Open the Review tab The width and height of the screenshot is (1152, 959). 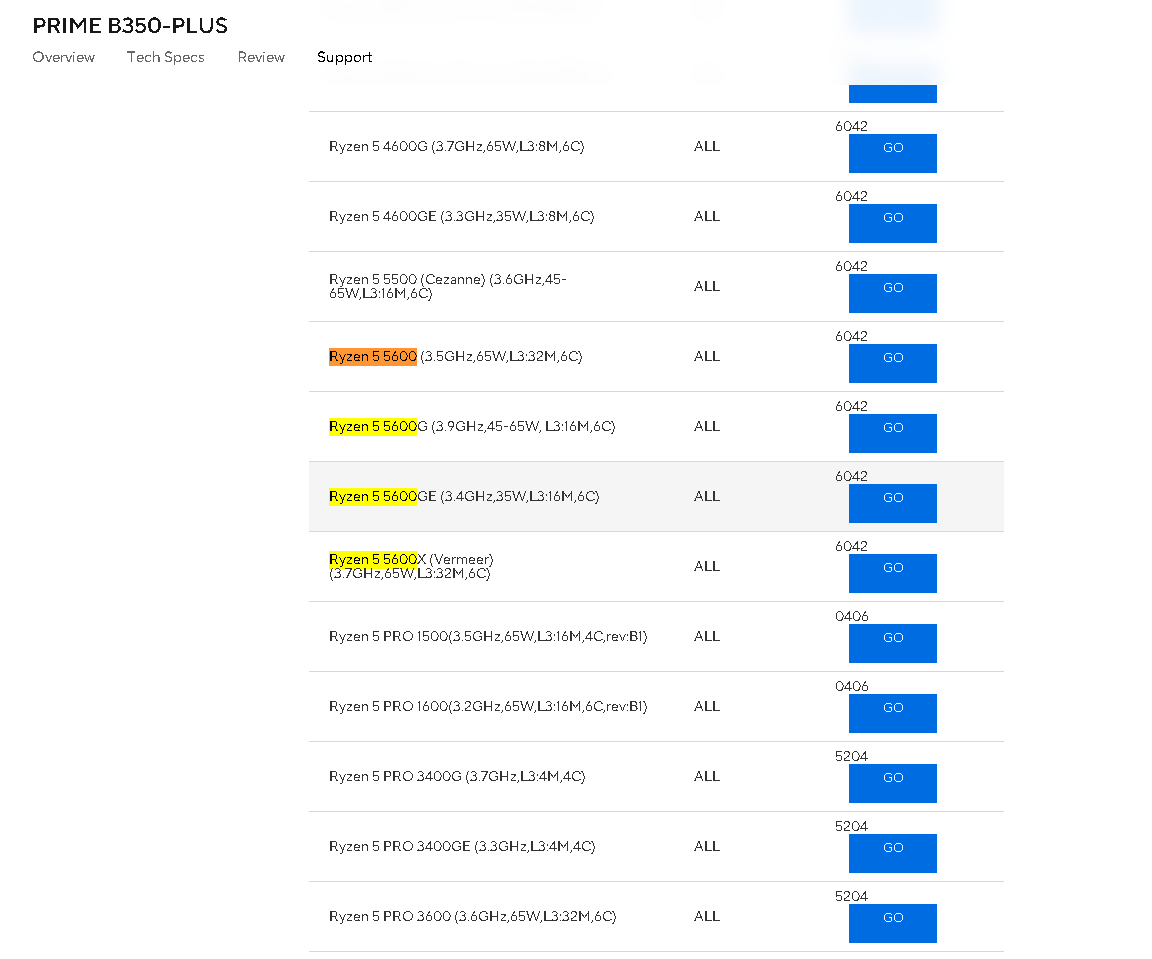coord(261,57)
